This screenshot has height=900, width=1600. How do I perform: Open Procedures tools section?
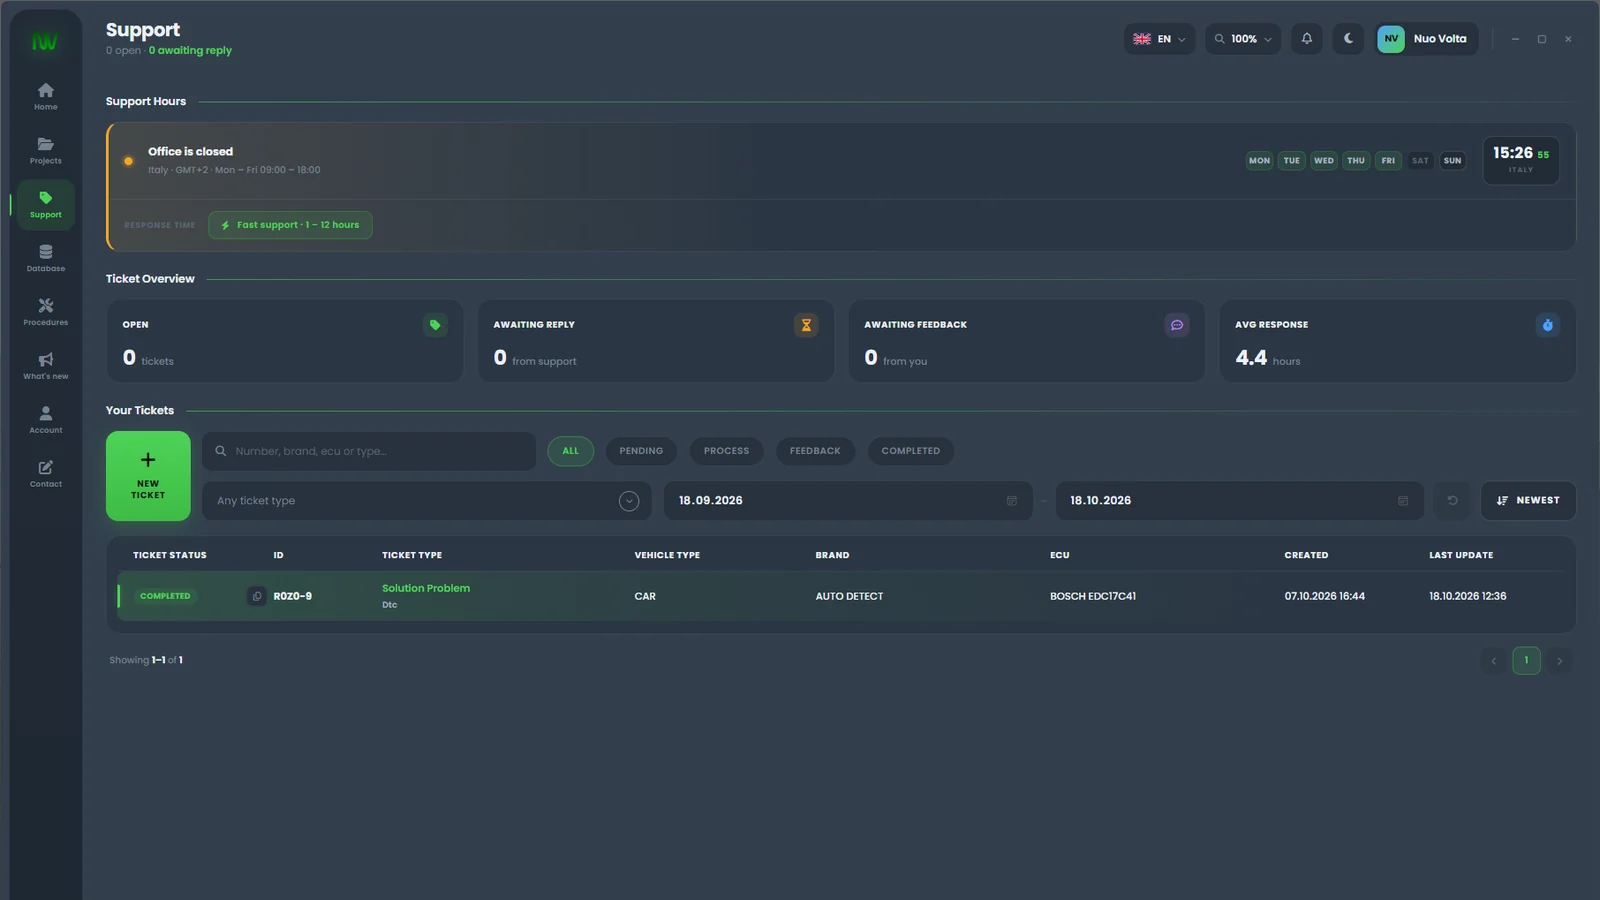pyautogui.click(x=45, y=312)
